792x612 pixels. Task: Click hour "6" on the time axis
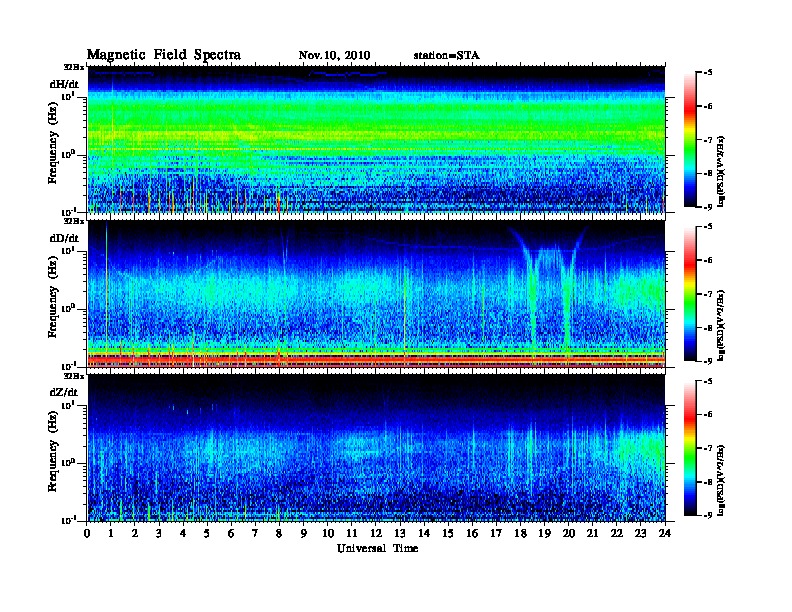231,534
